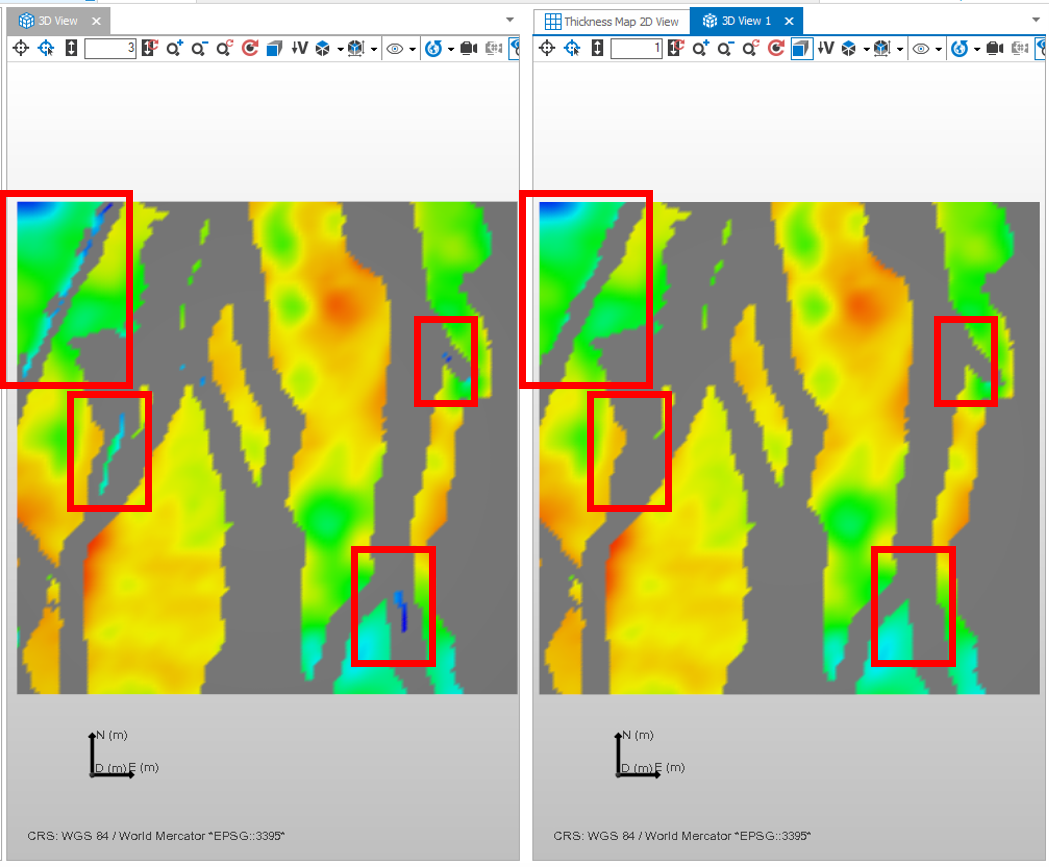Close the 3D View 1 tab
This screenshot has height=867, width=1049.
click(789, 21)
